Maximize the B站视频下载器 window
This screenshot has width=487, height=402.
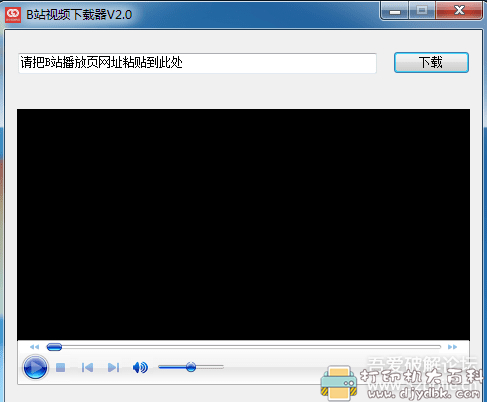click(422, 11)
